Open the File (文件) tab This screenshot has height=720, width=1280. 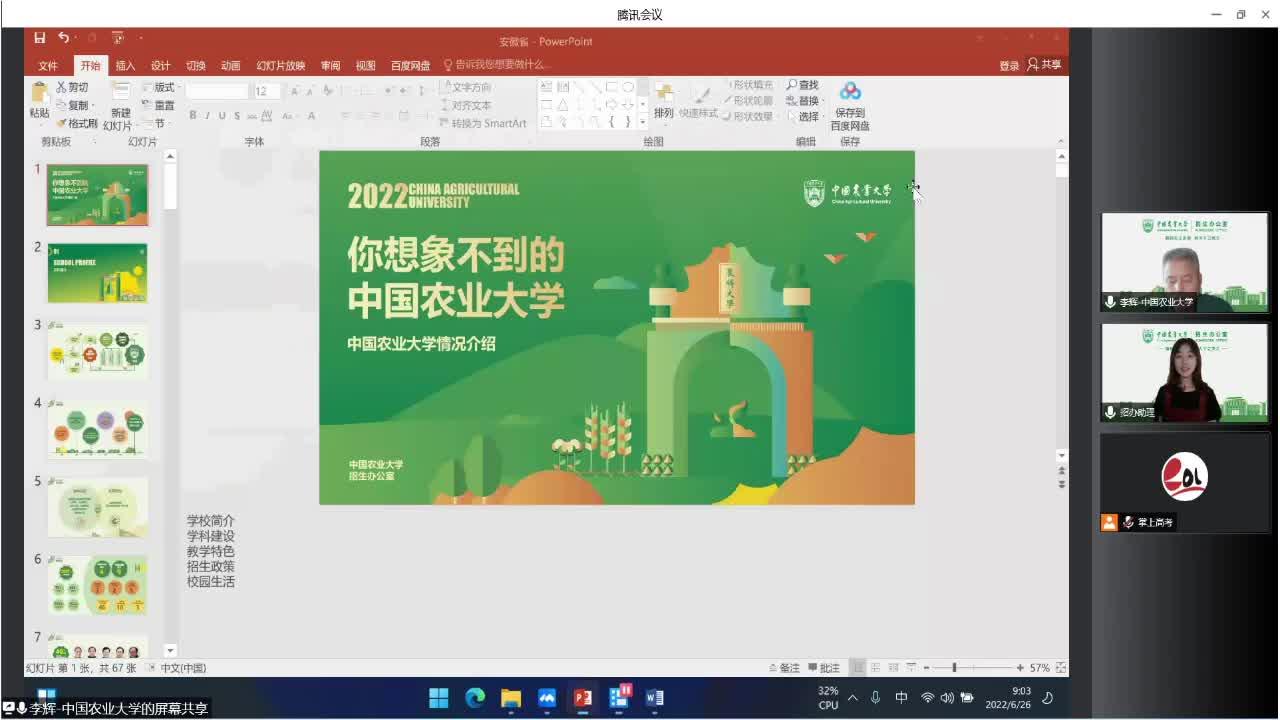(48, 65)
